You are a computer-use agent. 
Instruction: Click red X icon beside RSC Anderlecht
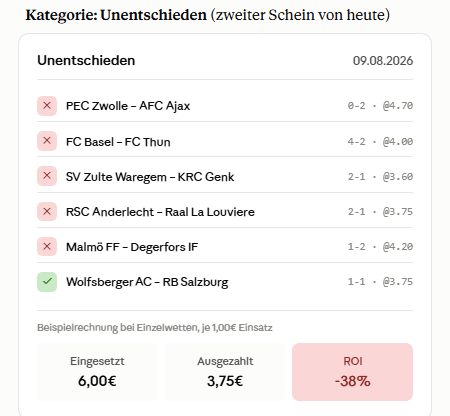coord(47,211)
